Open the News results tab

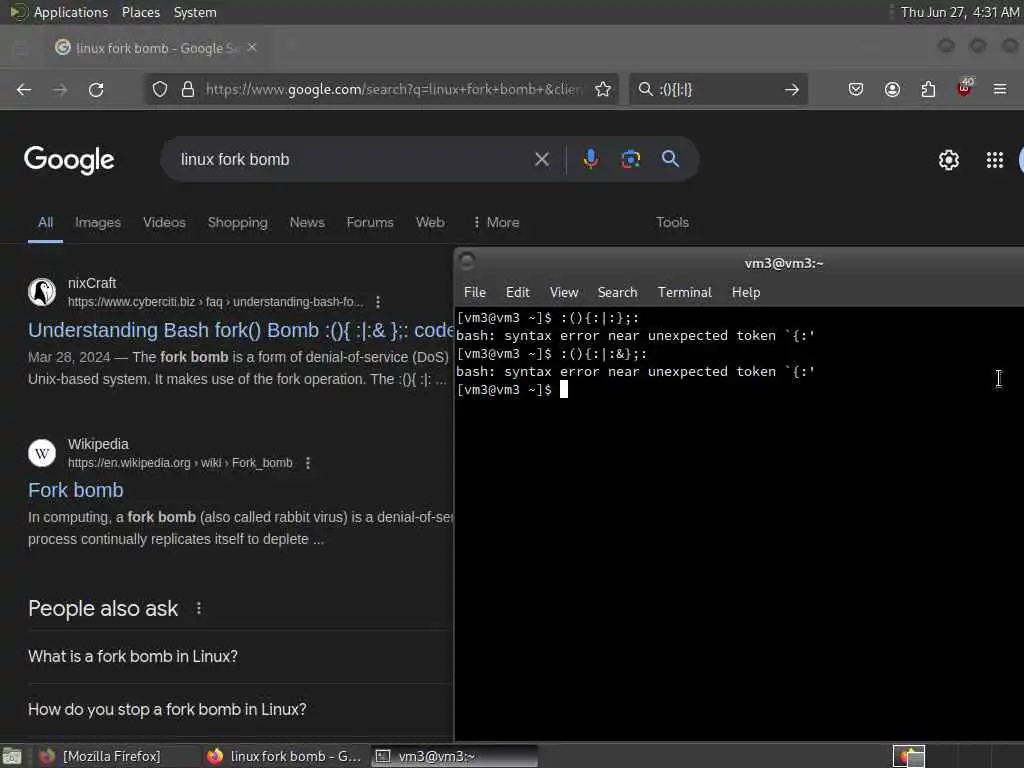307,223
